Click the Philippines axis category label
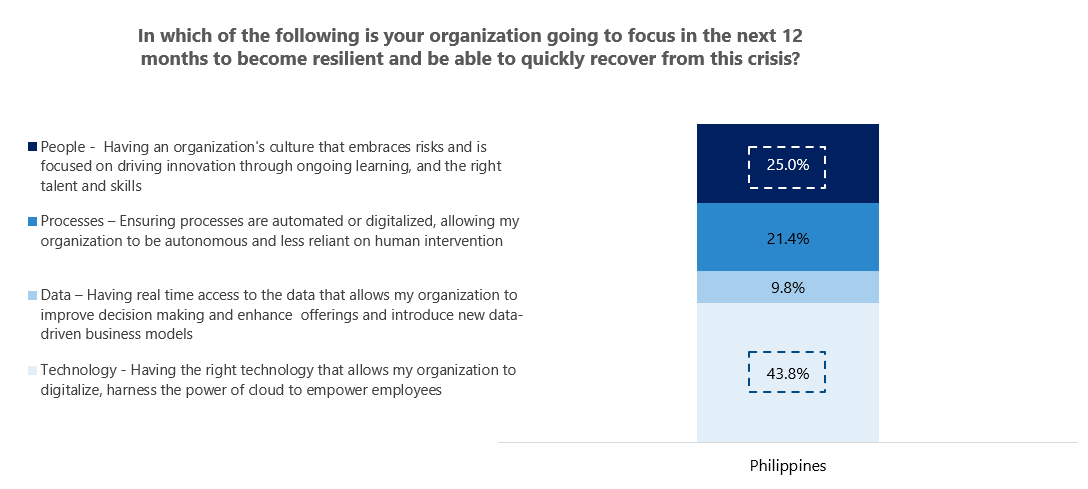This screenshot has width=1088, height=489. 788,466
